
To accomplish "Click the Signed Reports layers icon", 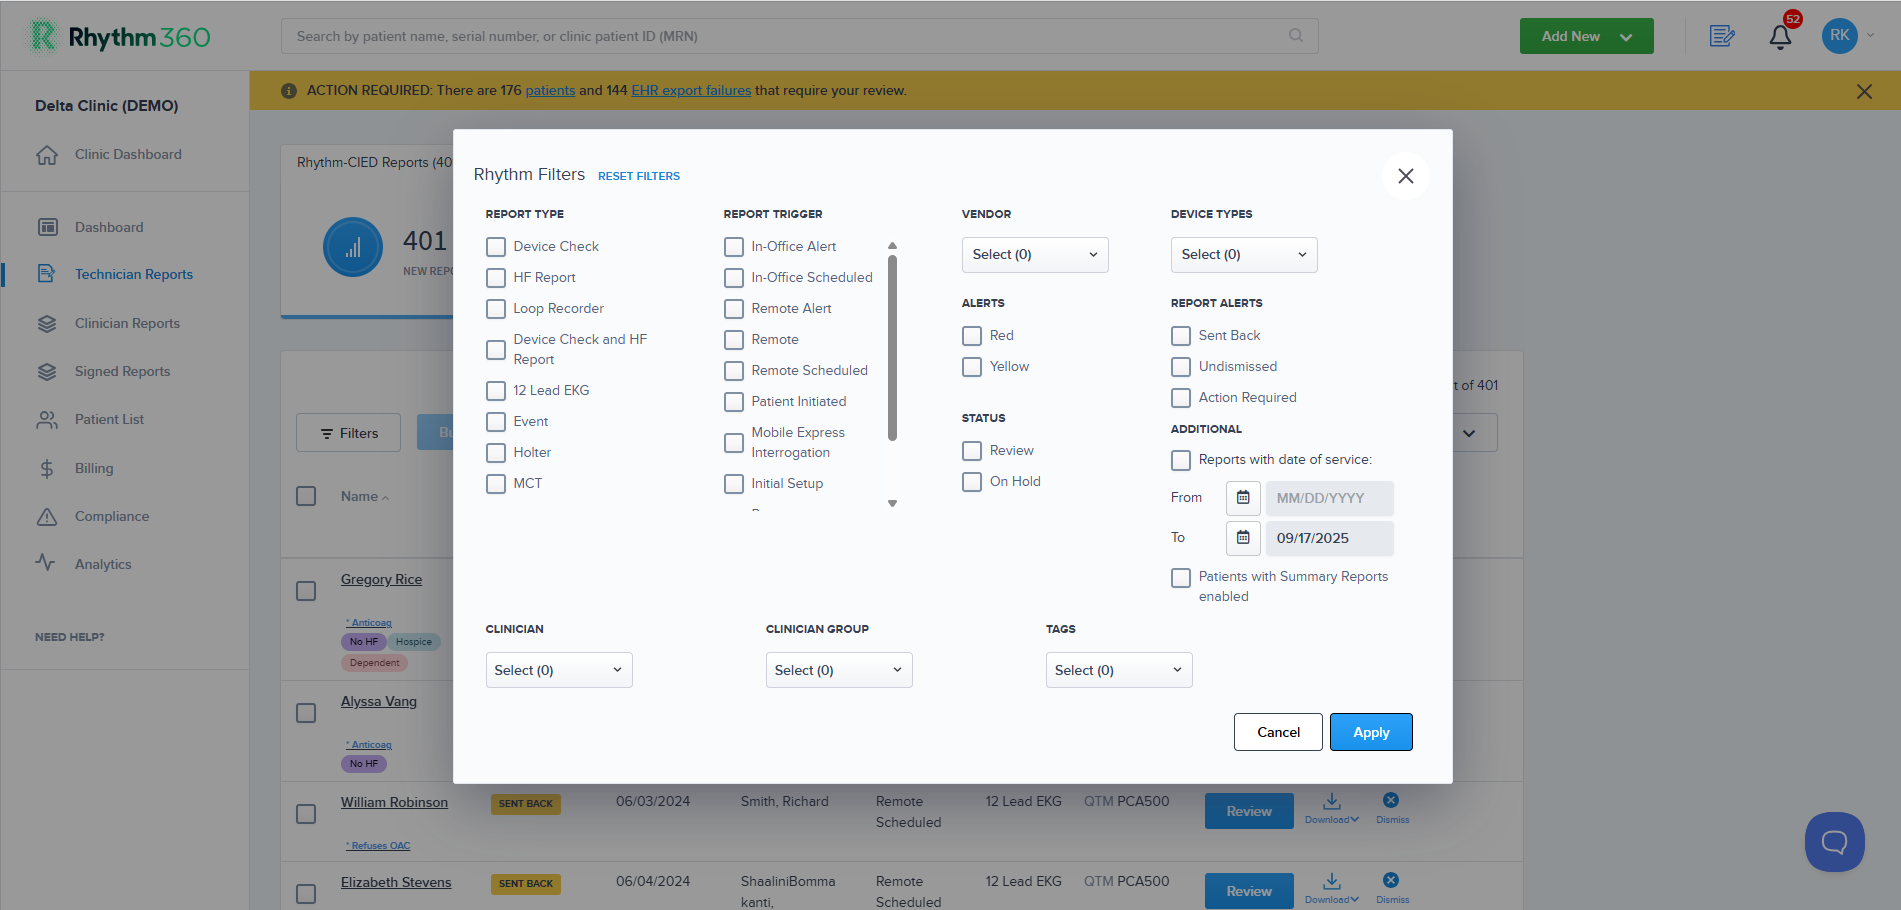I will click(x=47, y=371).
